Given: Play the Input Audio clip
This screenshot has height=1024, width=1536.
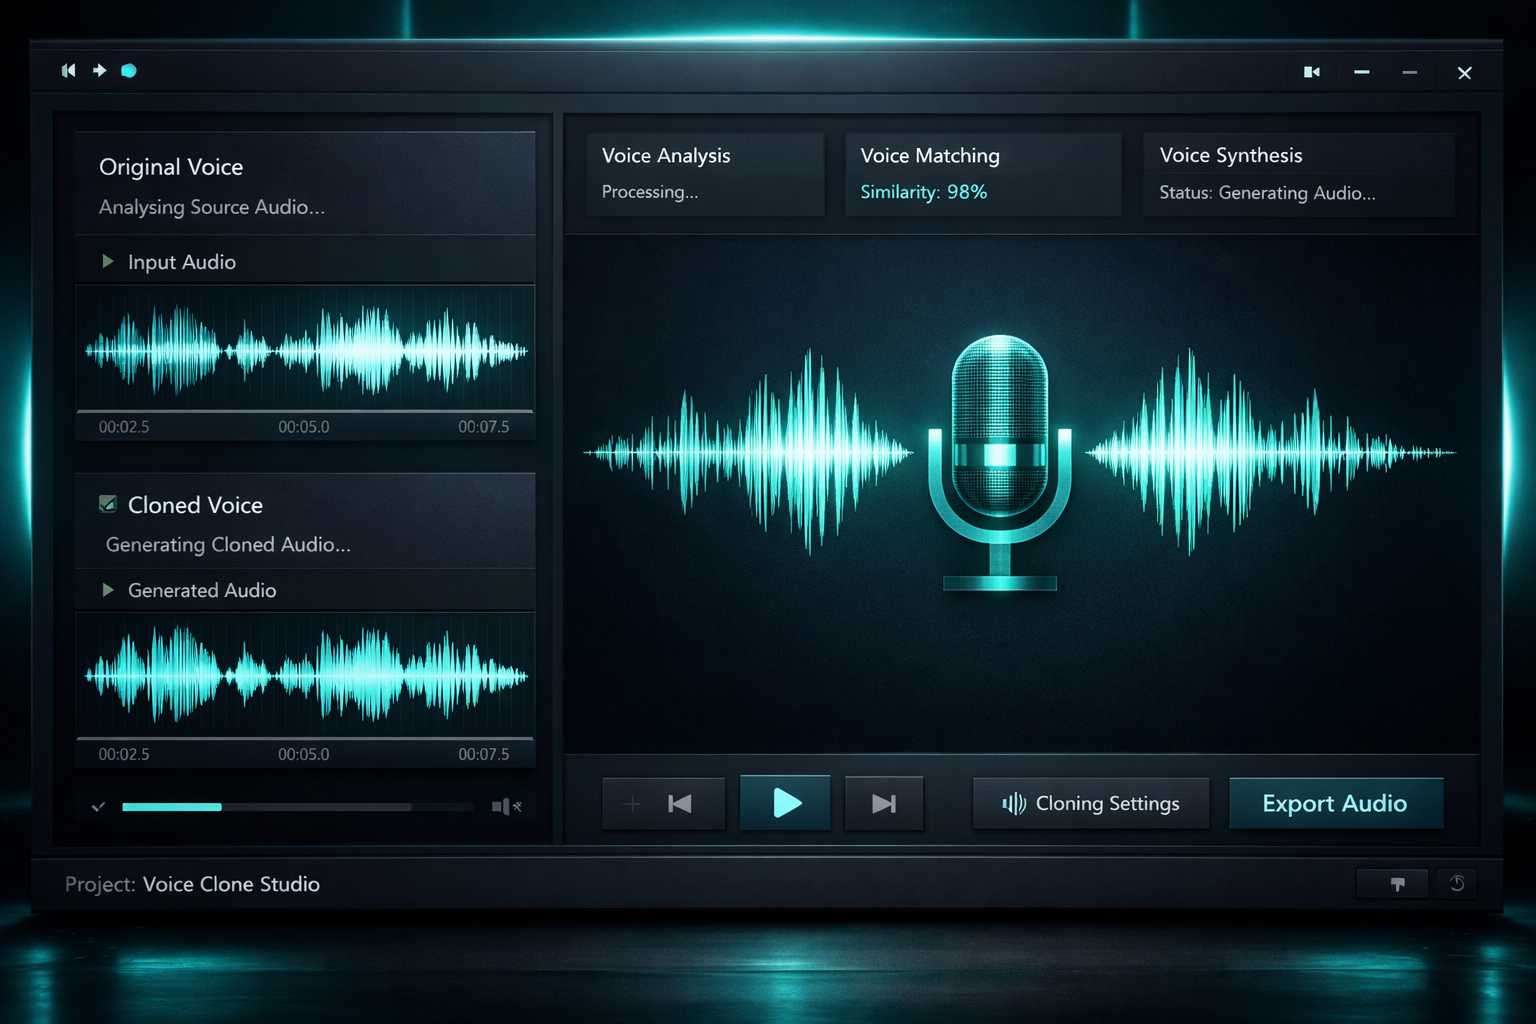Looking at the screenshot, I should point(108,261).
